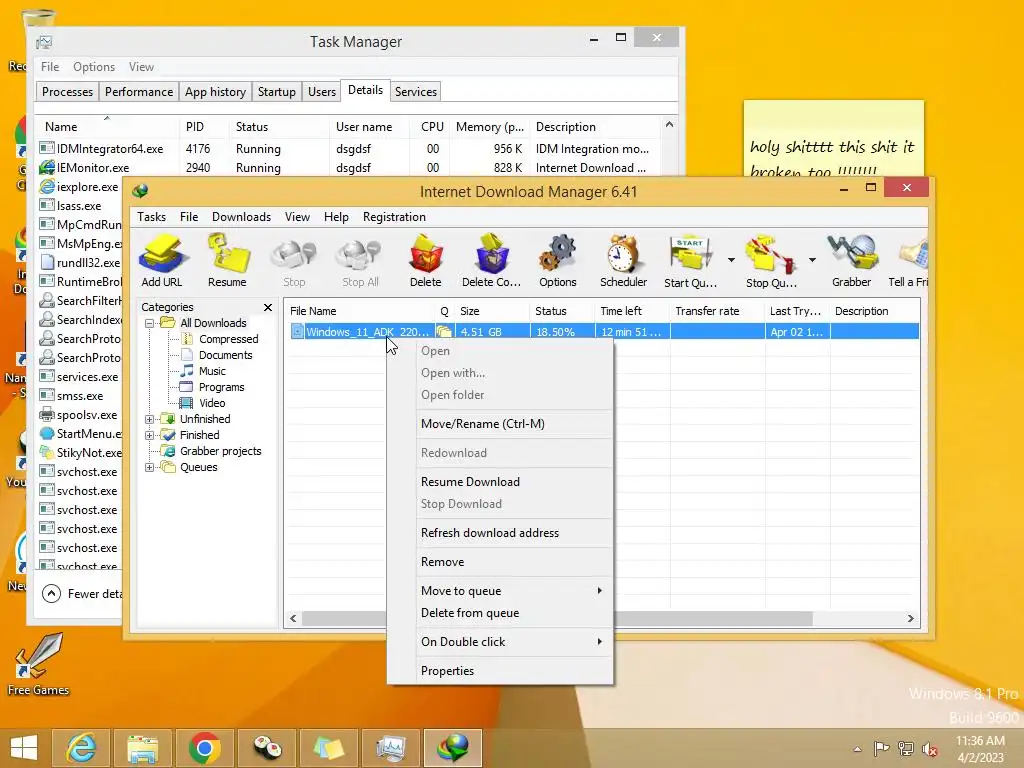Click the Stop Queue toolbar icon
The image size is (1024, 768).
coord(771,261)
